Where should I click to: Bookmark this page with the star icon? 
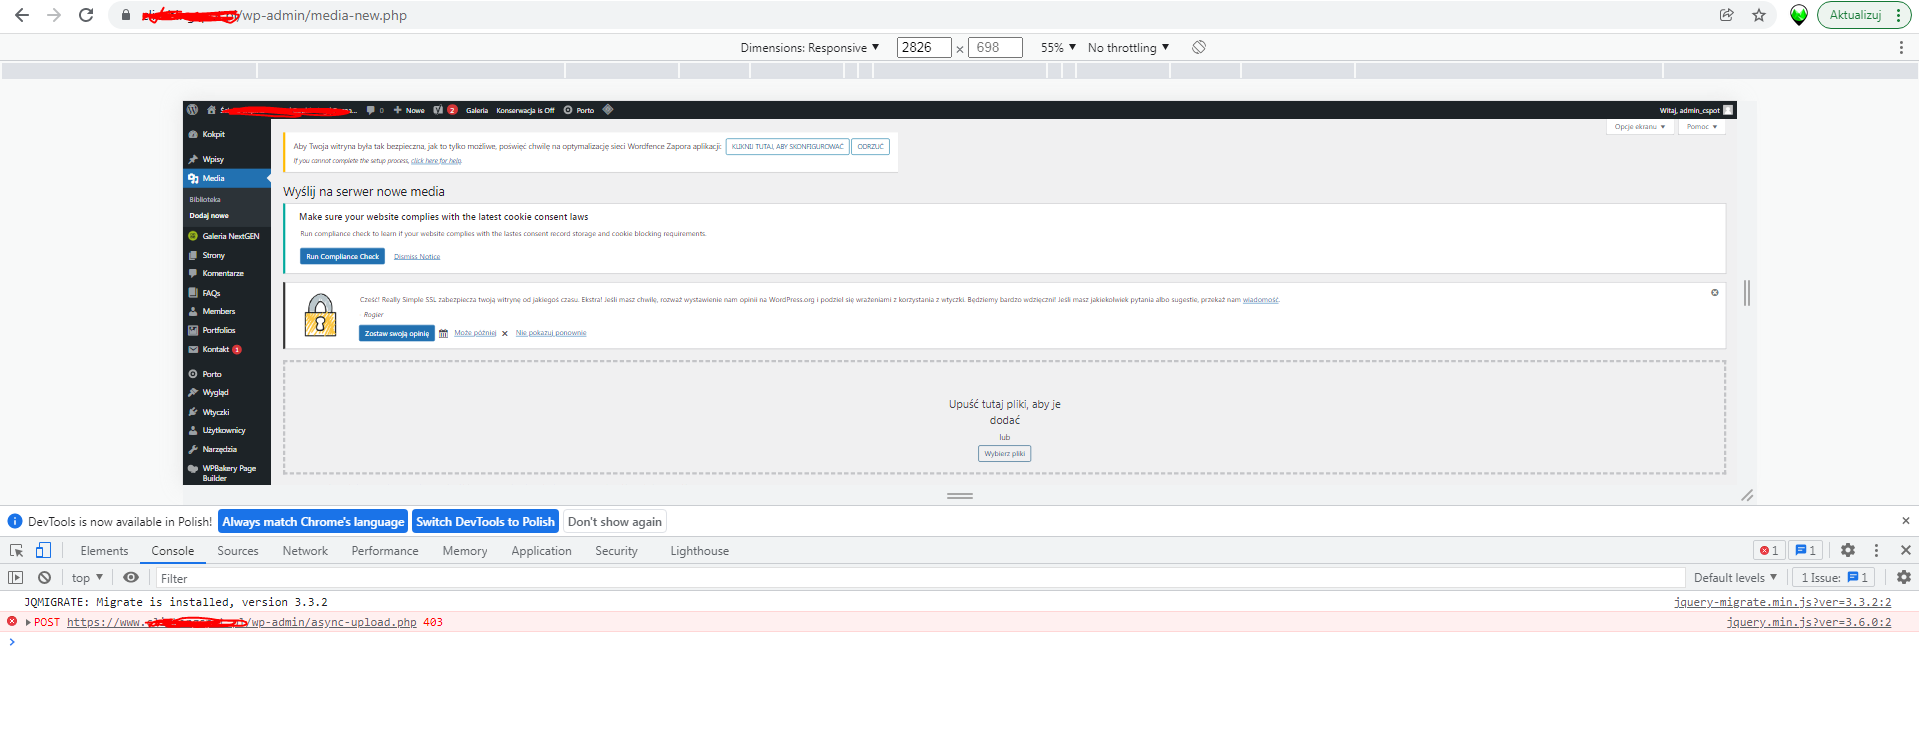pos(1759,15)
